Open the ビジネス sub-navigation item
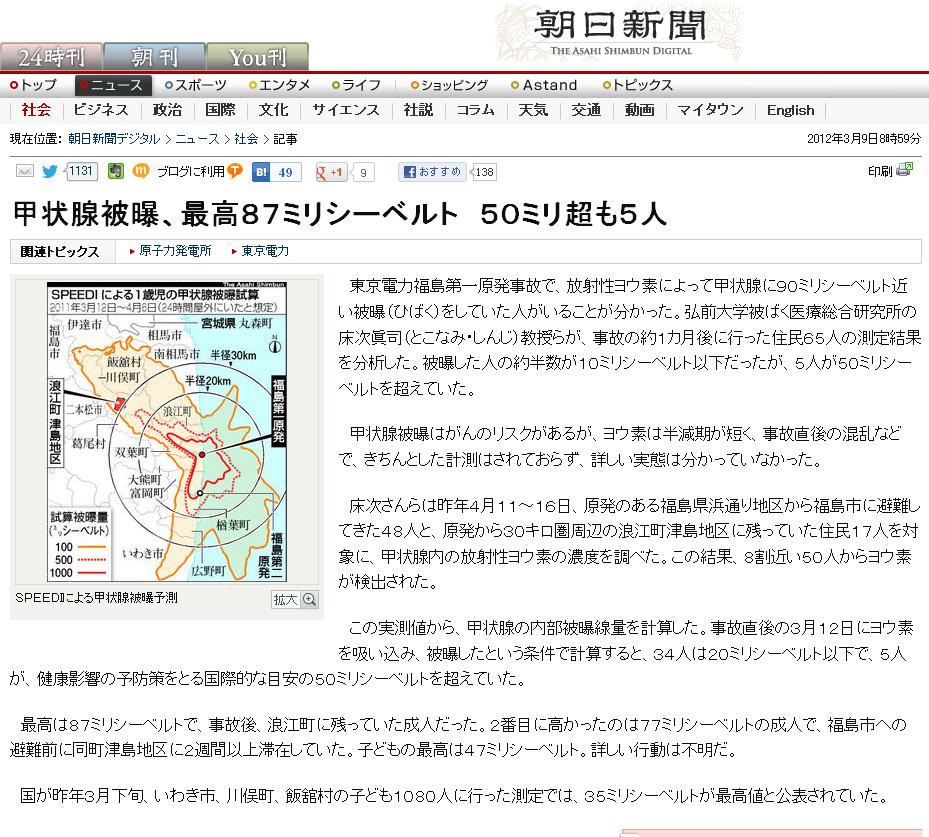The width and height of the screenshot is (929, 837). pyautogui.click(x=101, y=110)
